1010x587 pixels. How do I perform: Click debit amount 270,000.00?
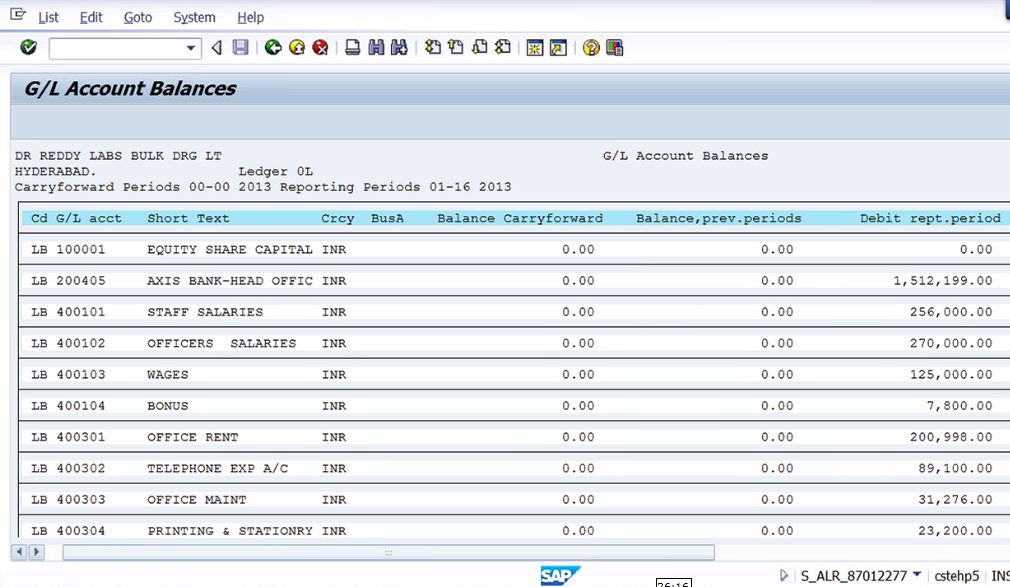(x=951, y=343)
